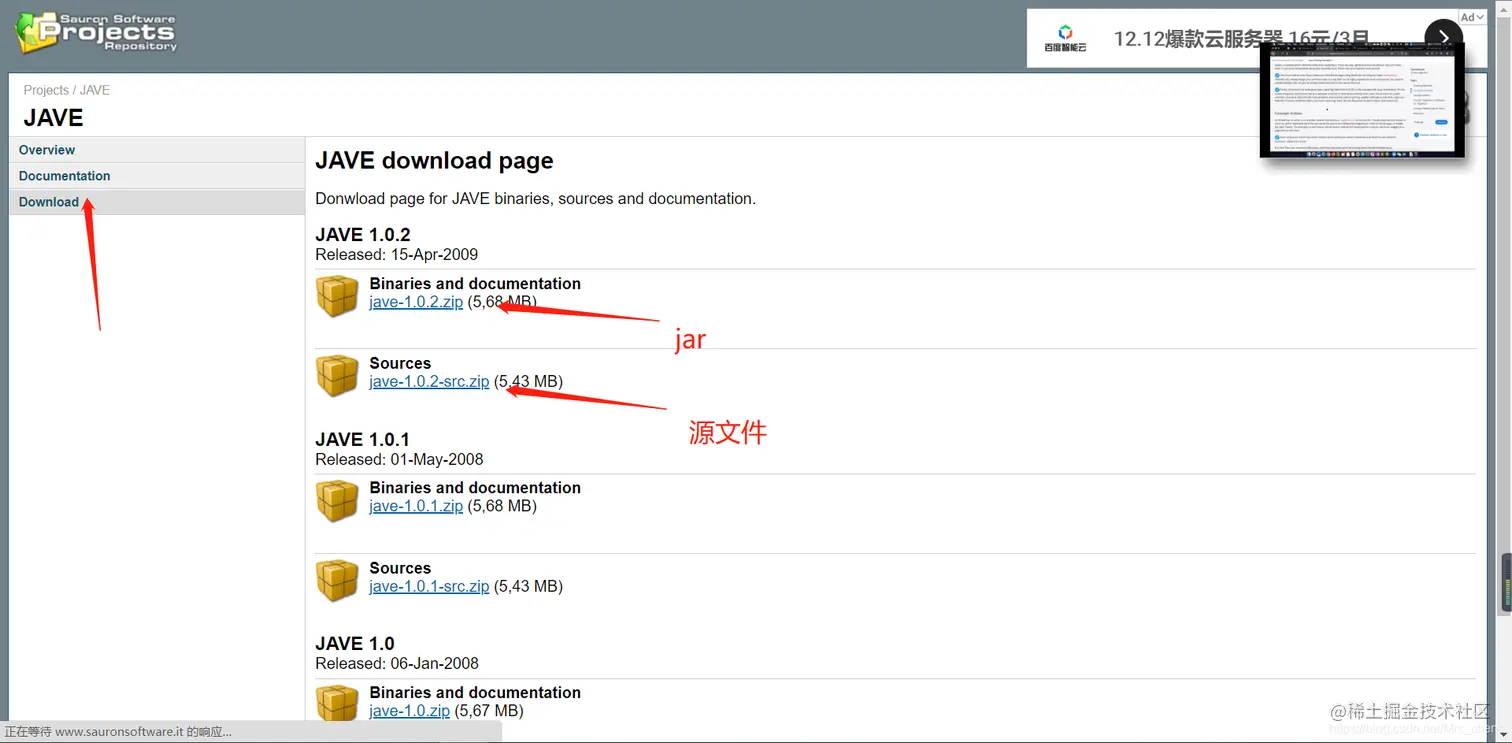
Task: Click the Ad label badge
Action: click(x=1470, y=17)
